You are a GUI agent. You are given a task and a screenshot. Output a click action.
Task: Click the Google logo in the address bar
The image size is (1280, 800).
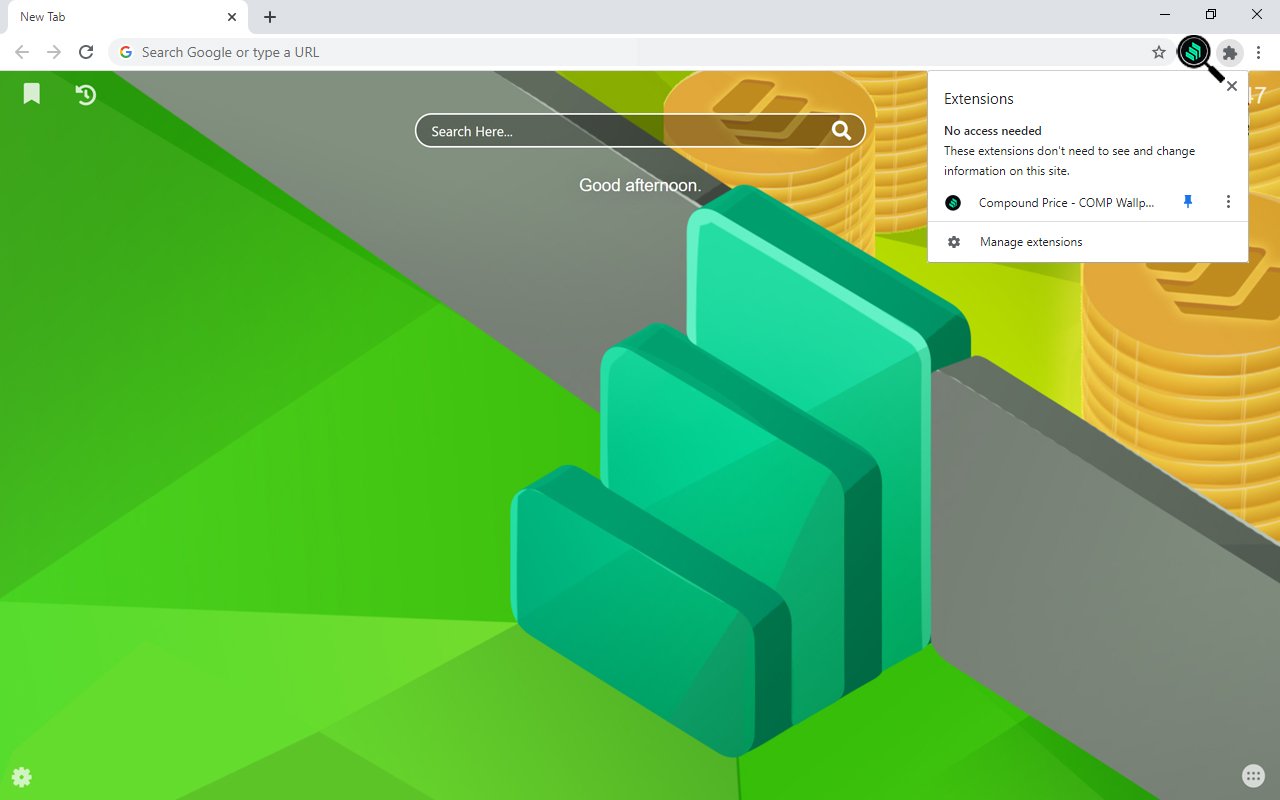[126, 52]
